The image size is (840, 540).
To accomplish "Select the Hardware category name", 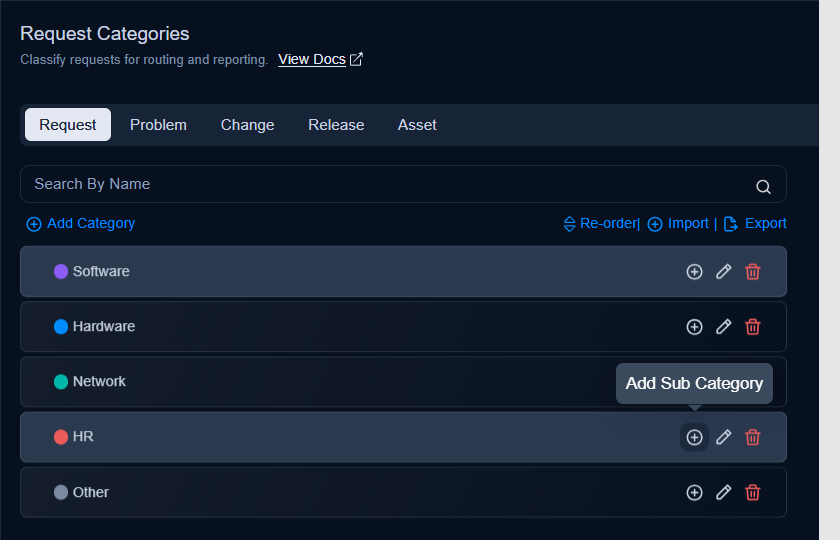I will pos(104,327).
